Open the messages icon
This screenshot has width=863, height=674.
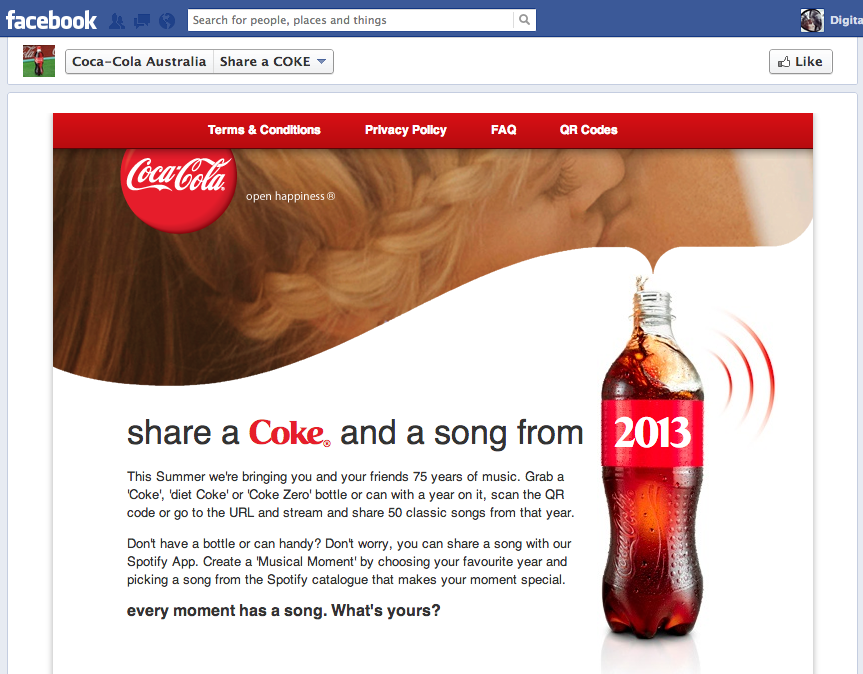coord(142,20)
